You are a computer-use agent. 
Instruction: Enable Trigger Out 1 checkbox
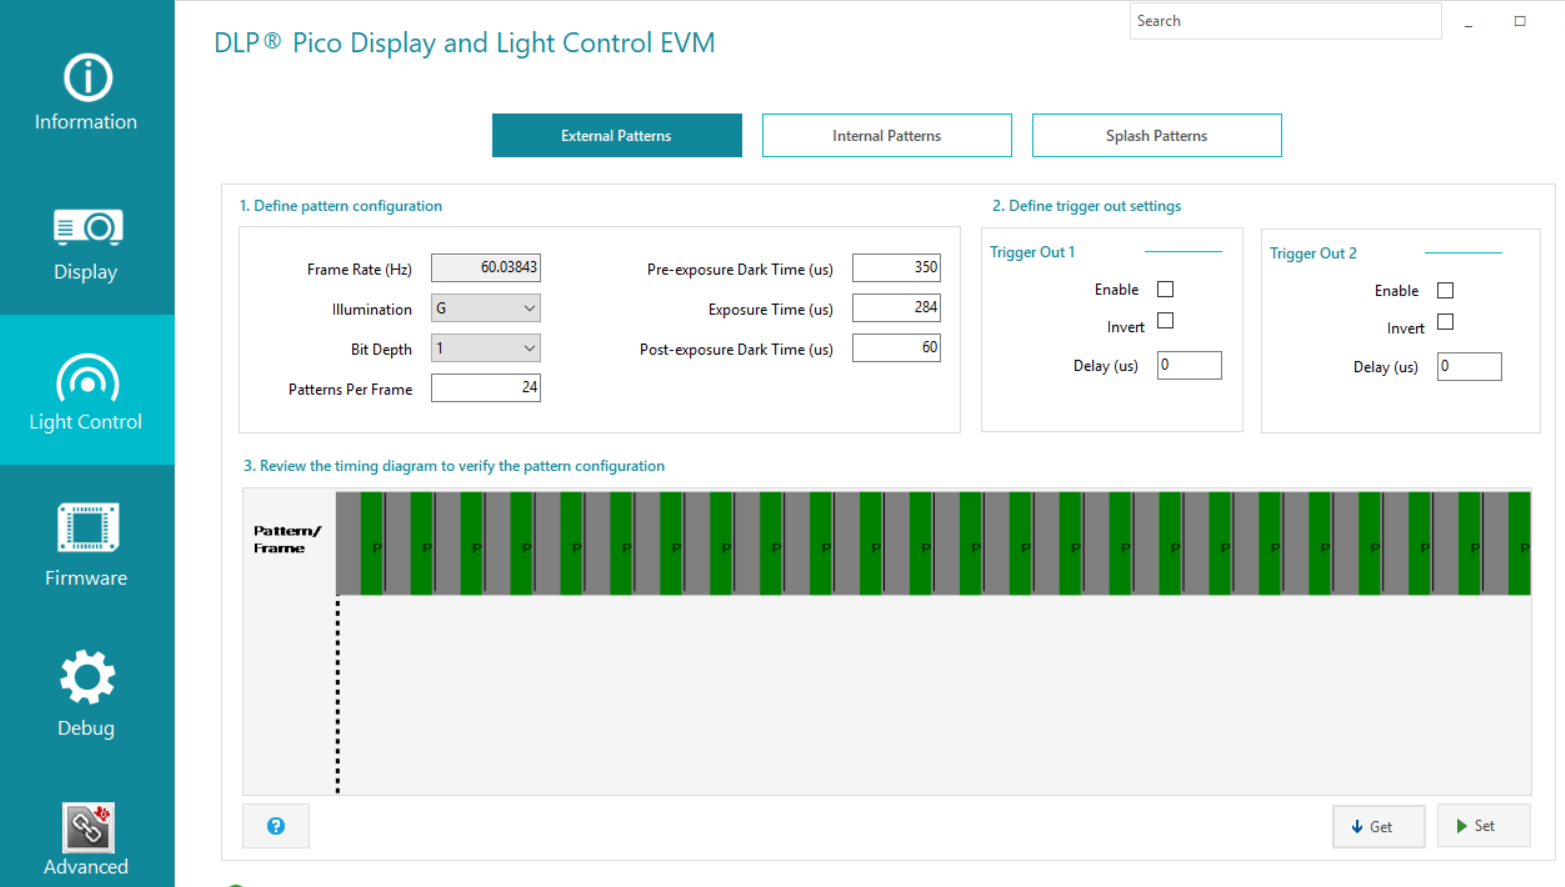pyautogui.click(x=1165, y=289)
